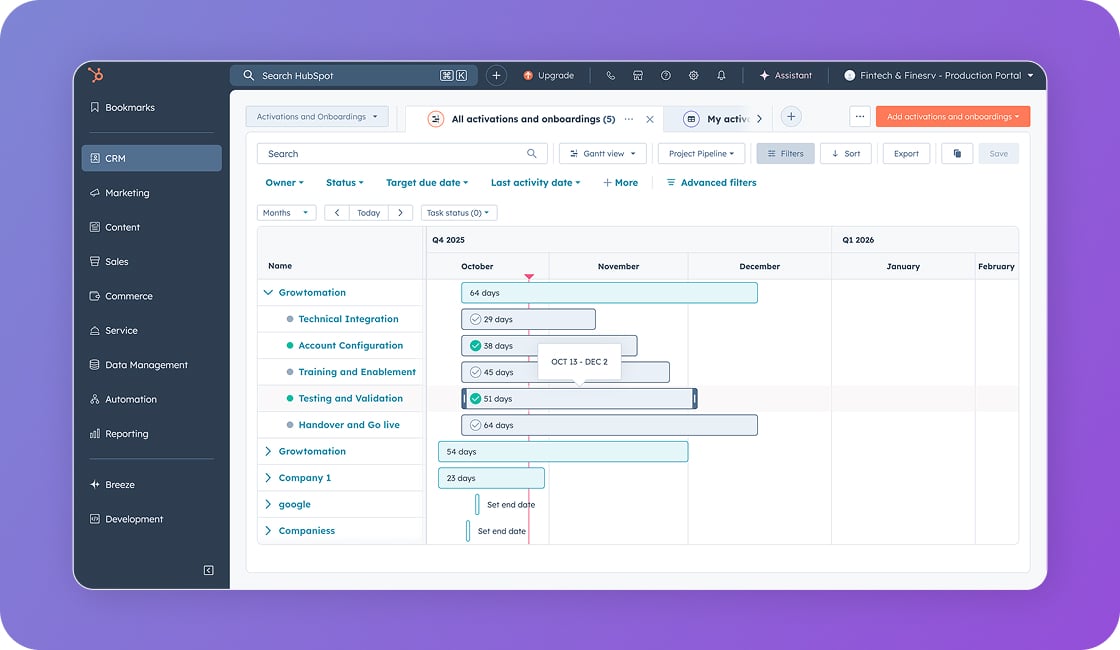Screen dimensions: 1120x650
Task: Click the right handle of Testing bar
Action: click(x=695, y=399)
